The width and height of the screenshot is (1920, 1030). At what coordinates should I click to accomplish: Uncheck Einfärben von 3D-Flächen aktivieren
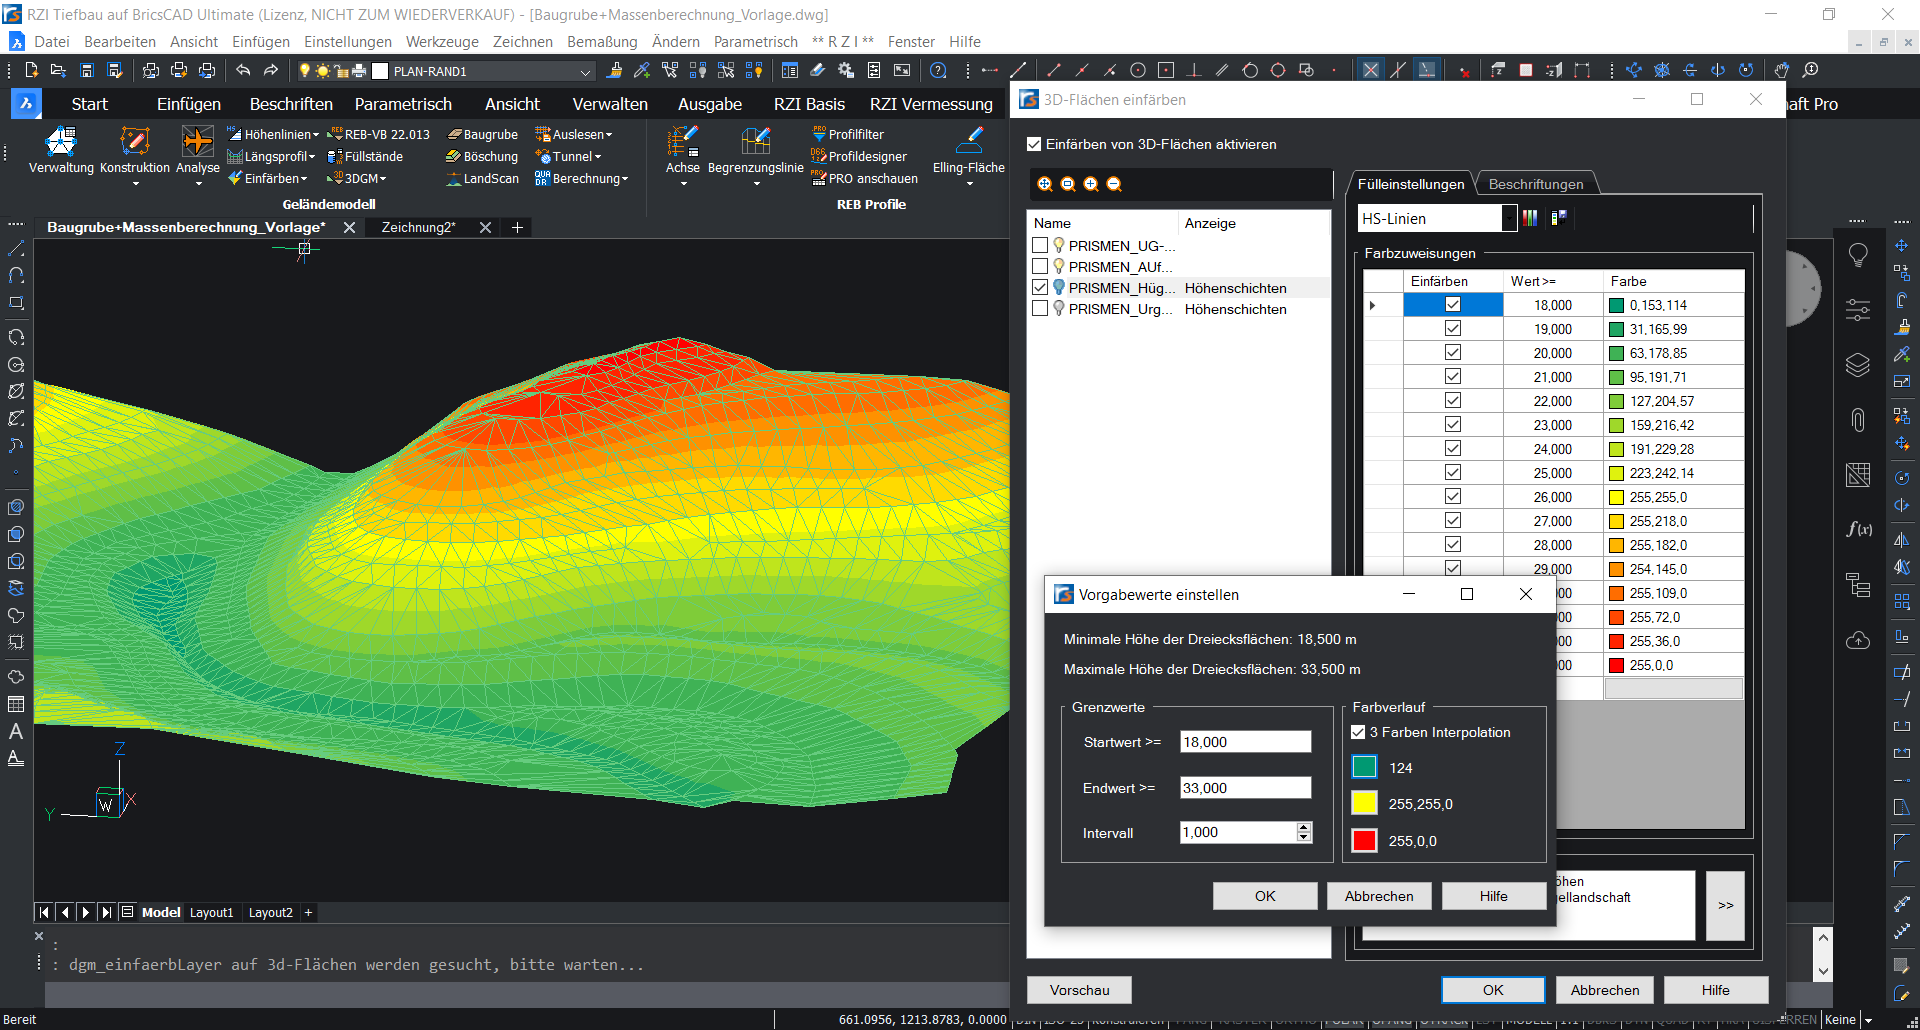[x=1035, y=144]
